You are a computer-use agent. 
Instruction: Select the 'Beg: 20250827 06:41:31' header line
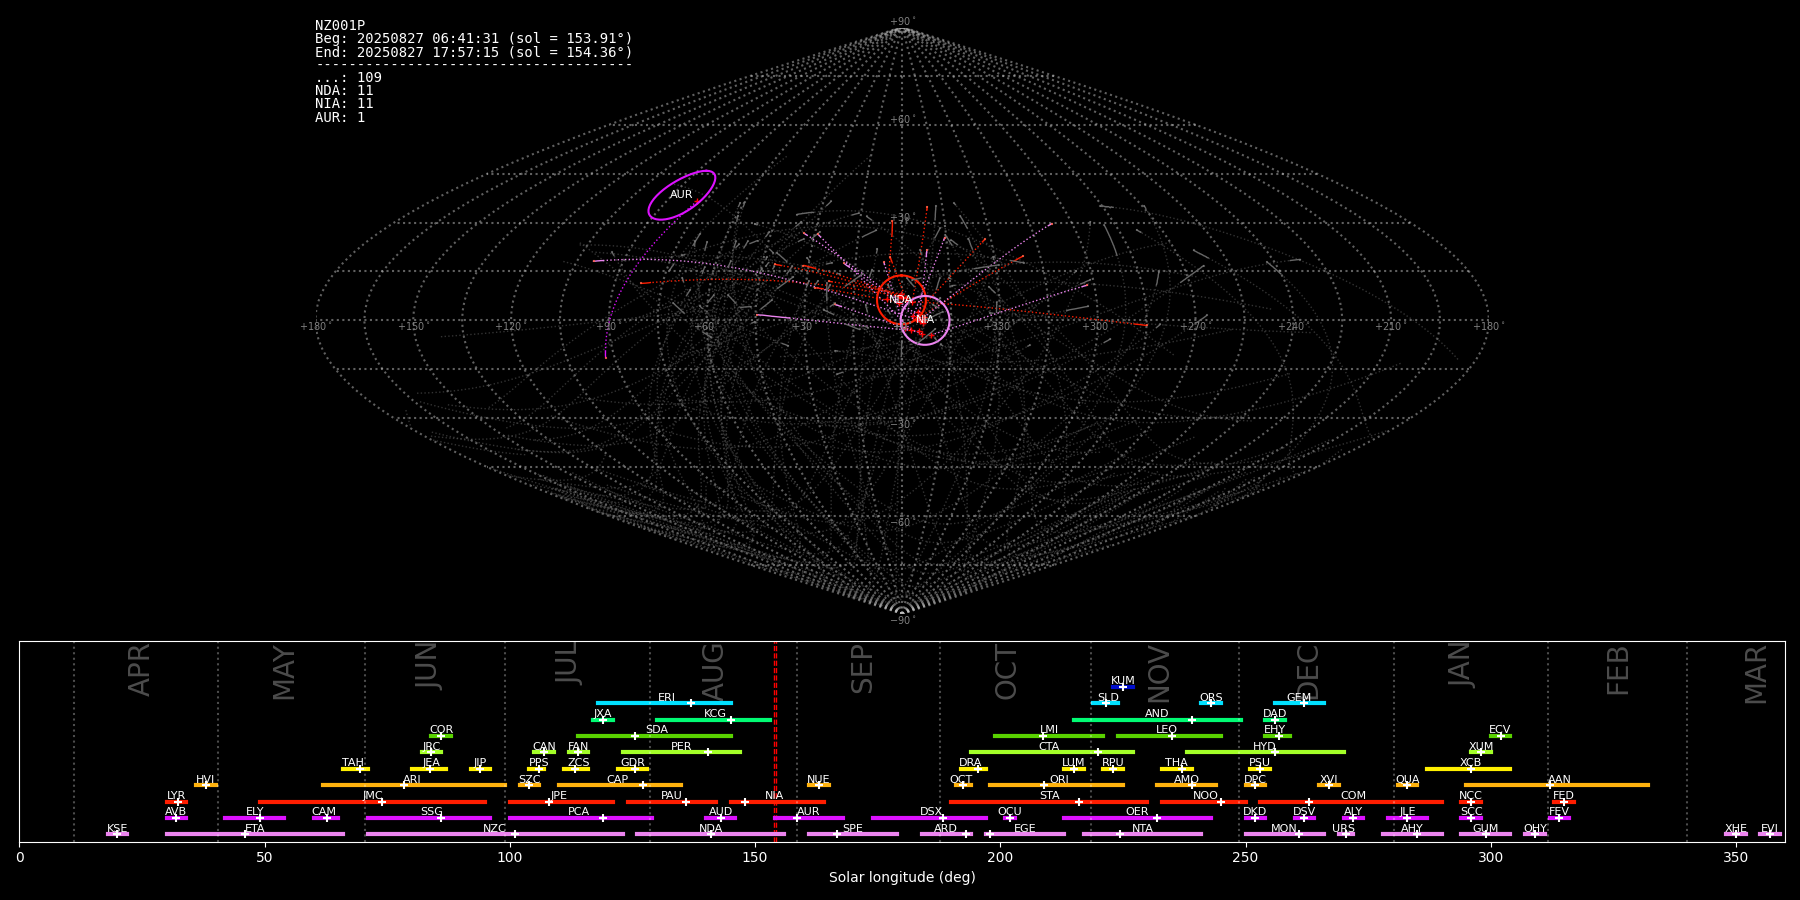[x=474, y=39]
